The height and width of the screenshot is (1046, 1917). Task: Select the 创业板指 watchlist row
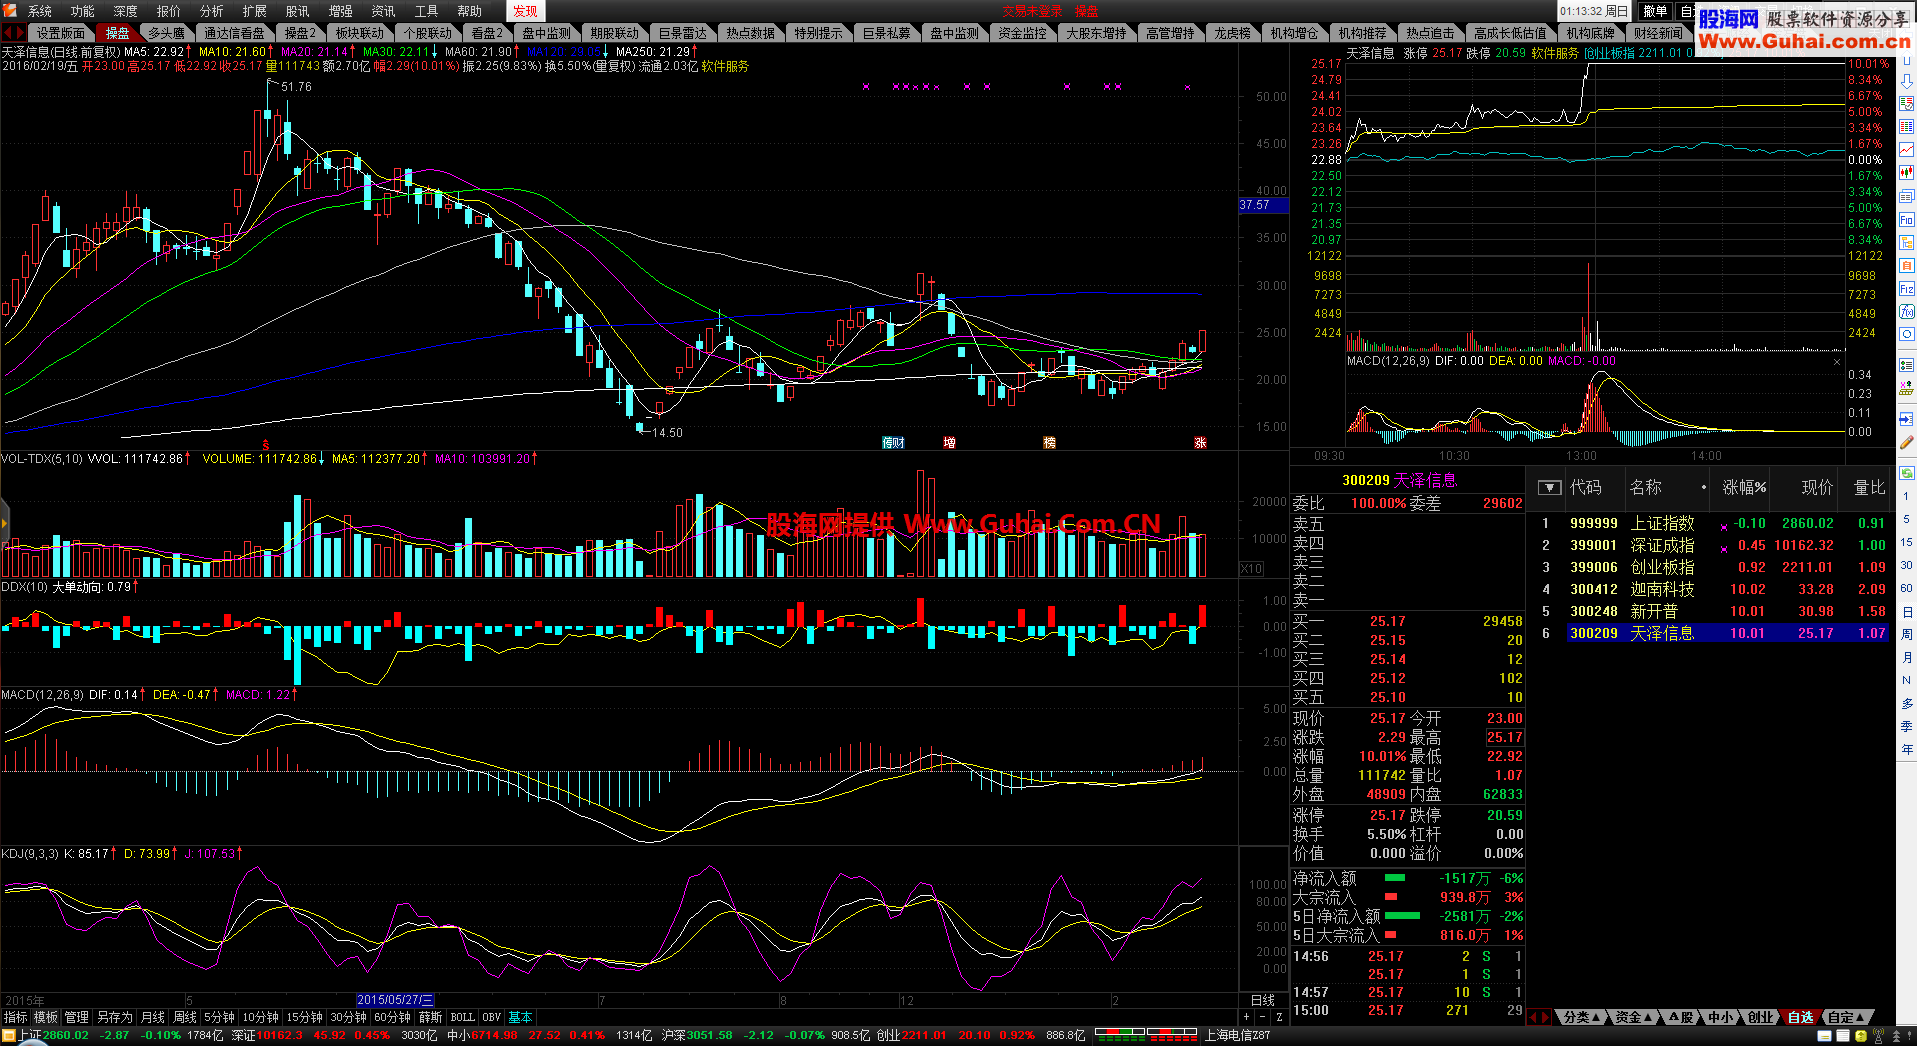(1709, 567)
